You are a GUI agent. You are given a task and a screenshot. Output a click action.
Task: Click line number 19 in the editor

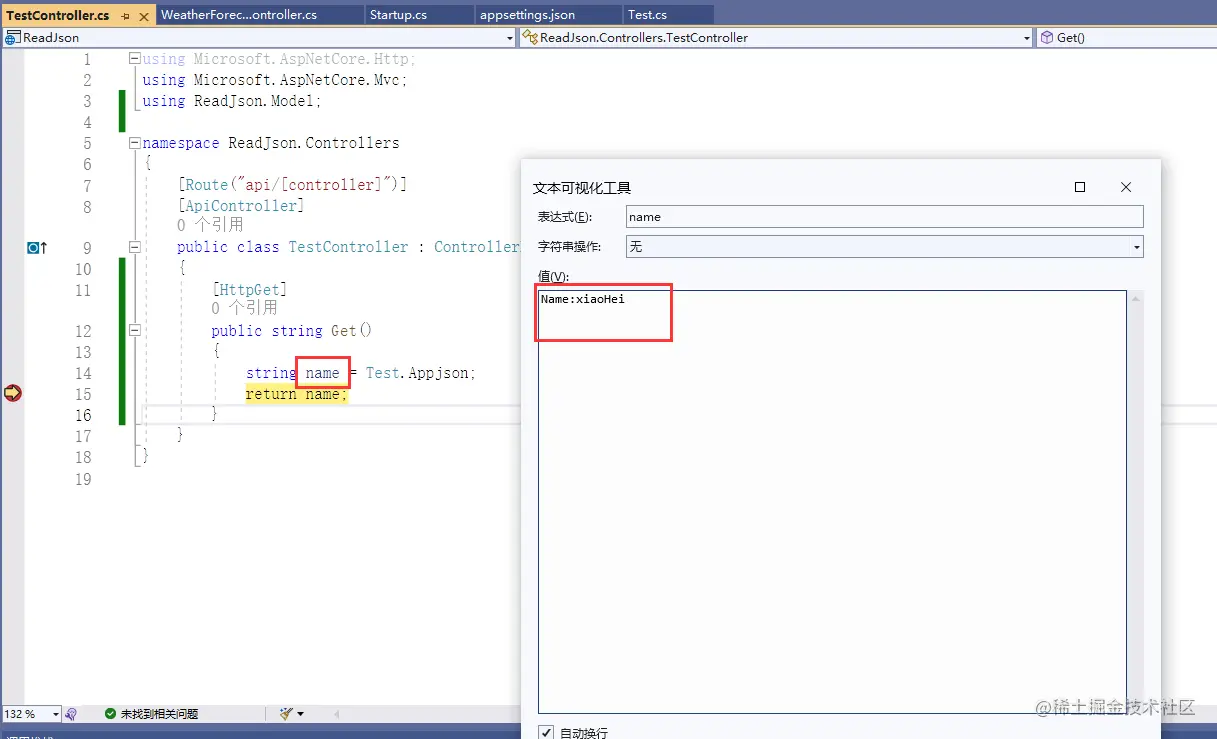point(82,479)
